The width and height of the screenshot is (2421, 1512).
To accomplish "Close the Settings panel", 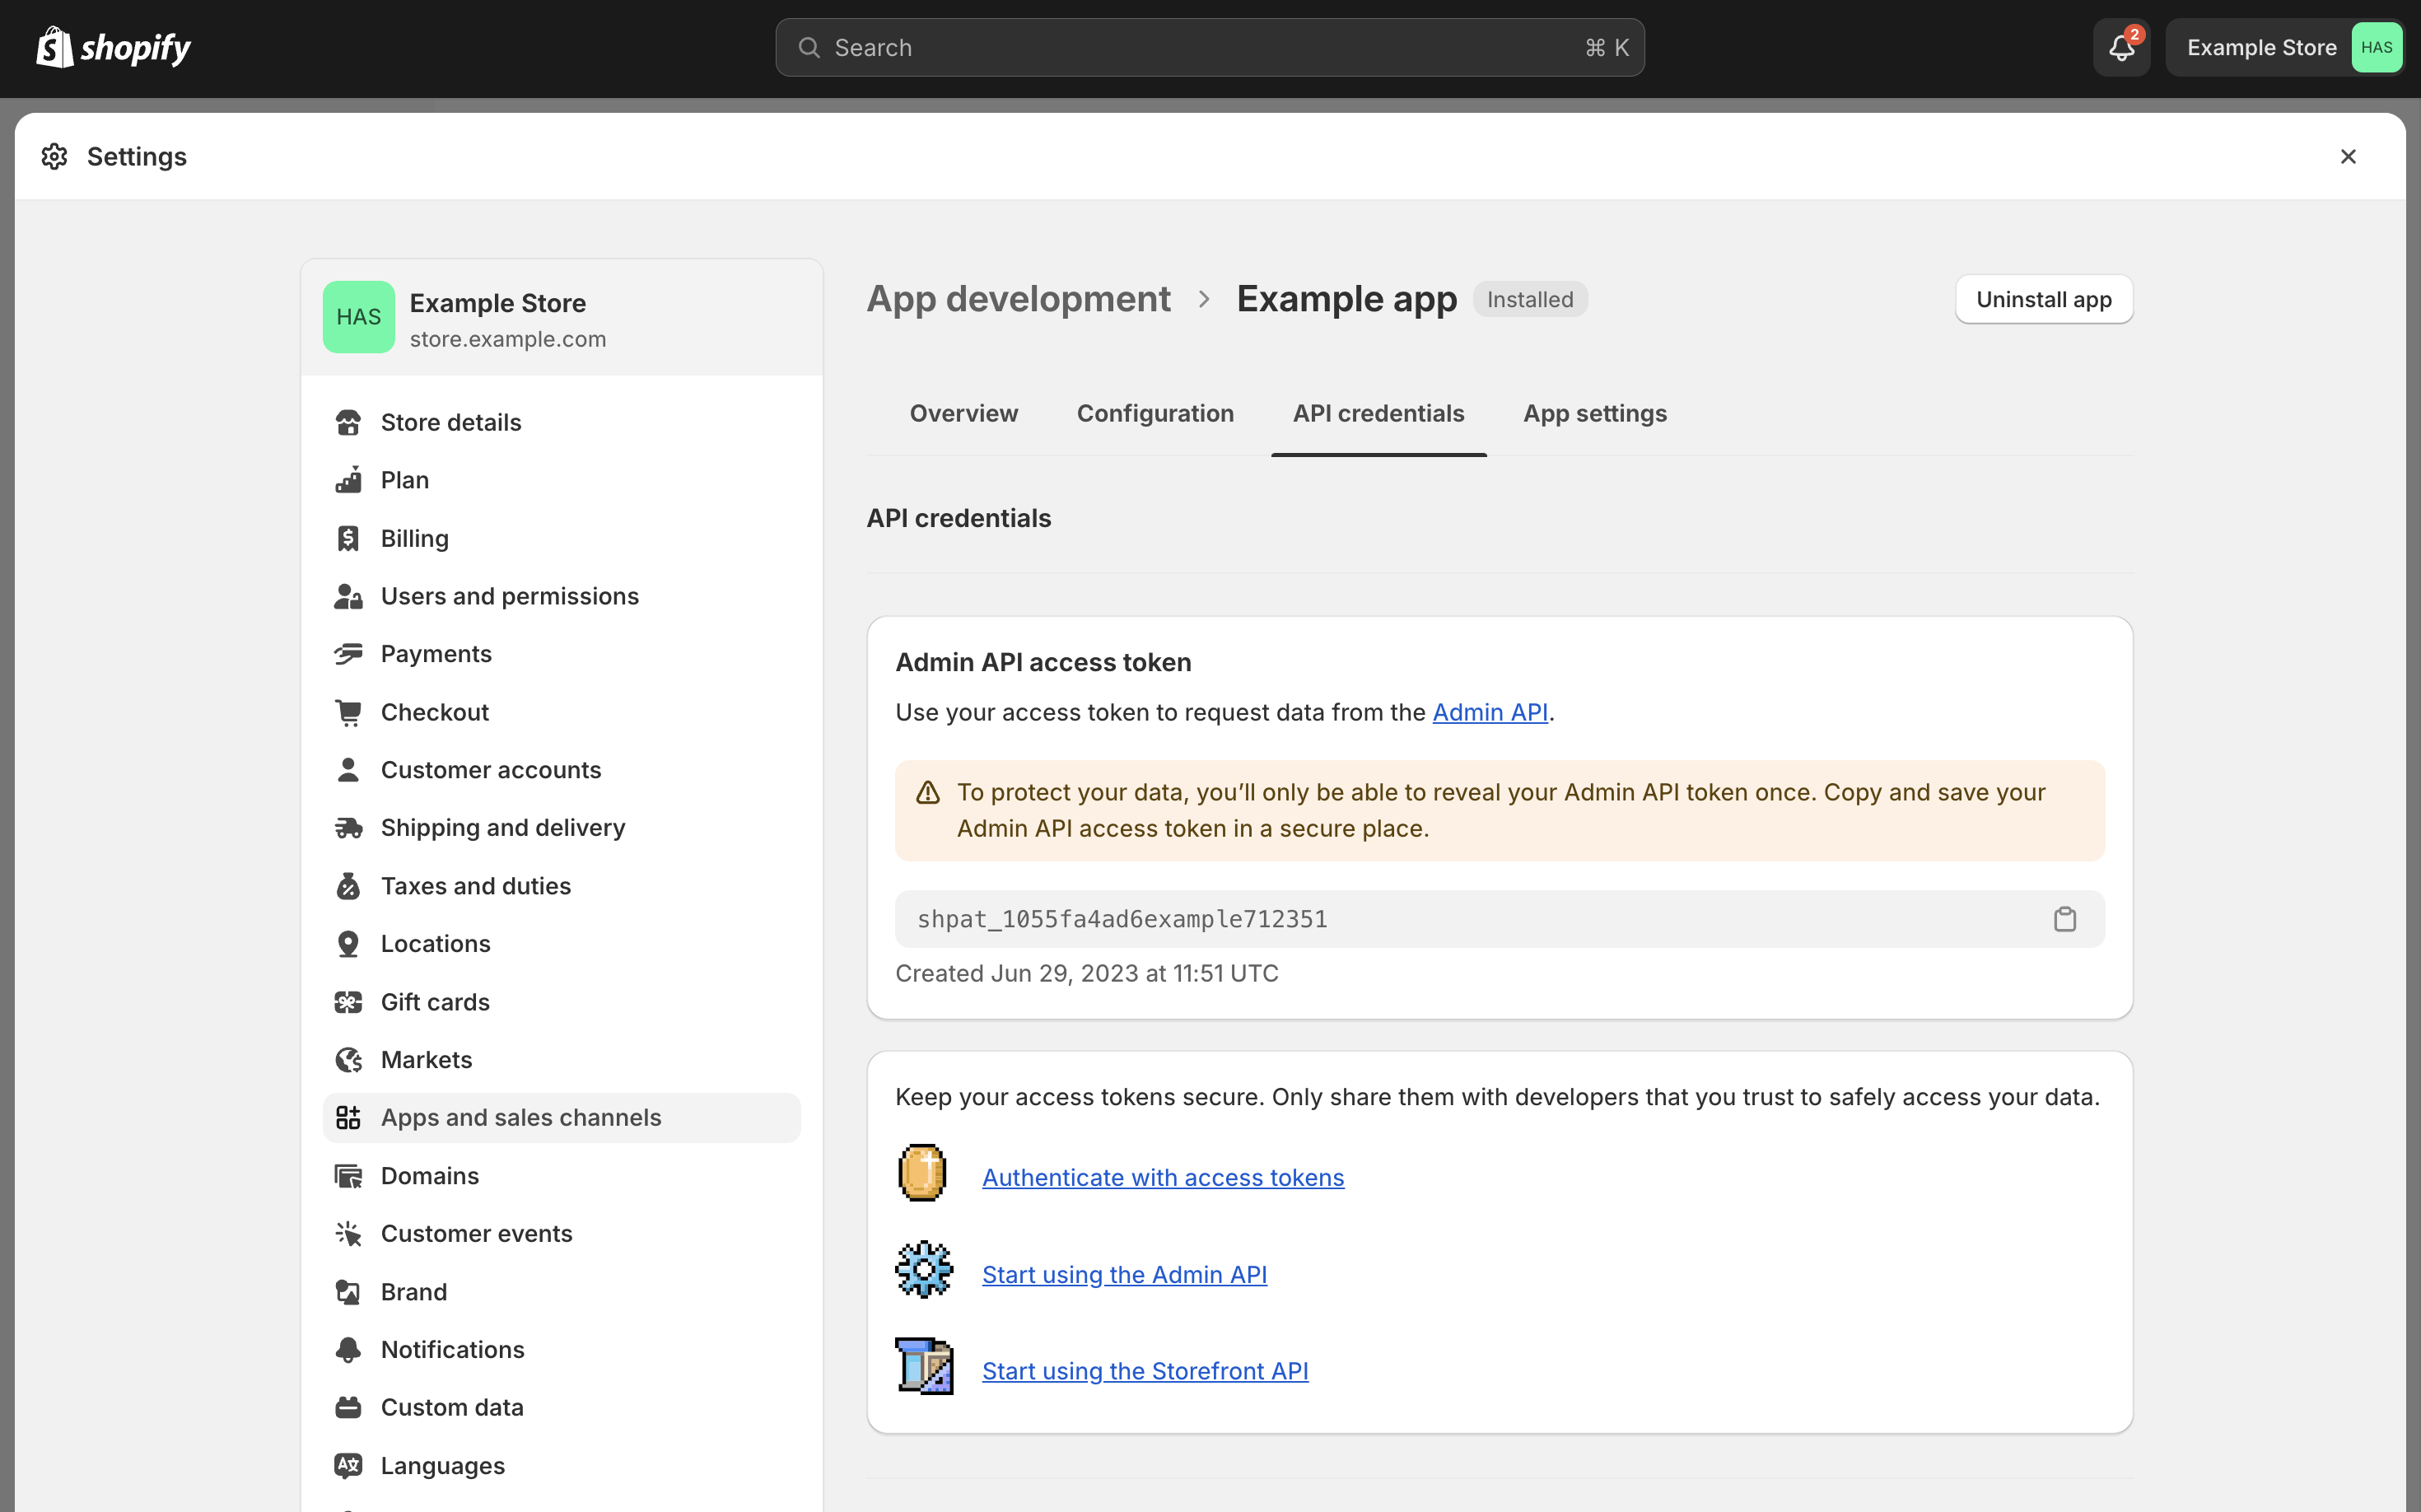I will 2347,156.
